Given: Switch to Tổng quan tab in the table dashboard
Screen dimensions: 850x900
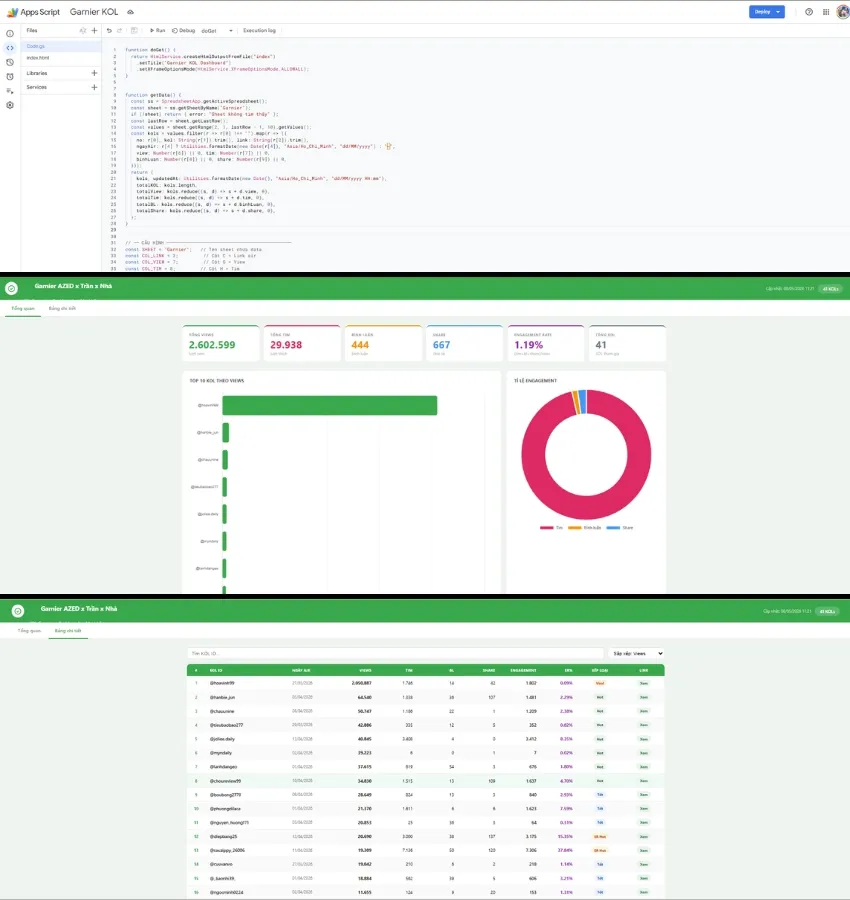Looking at the screenshot, I should pyautogui.click(x=29, y=630).
